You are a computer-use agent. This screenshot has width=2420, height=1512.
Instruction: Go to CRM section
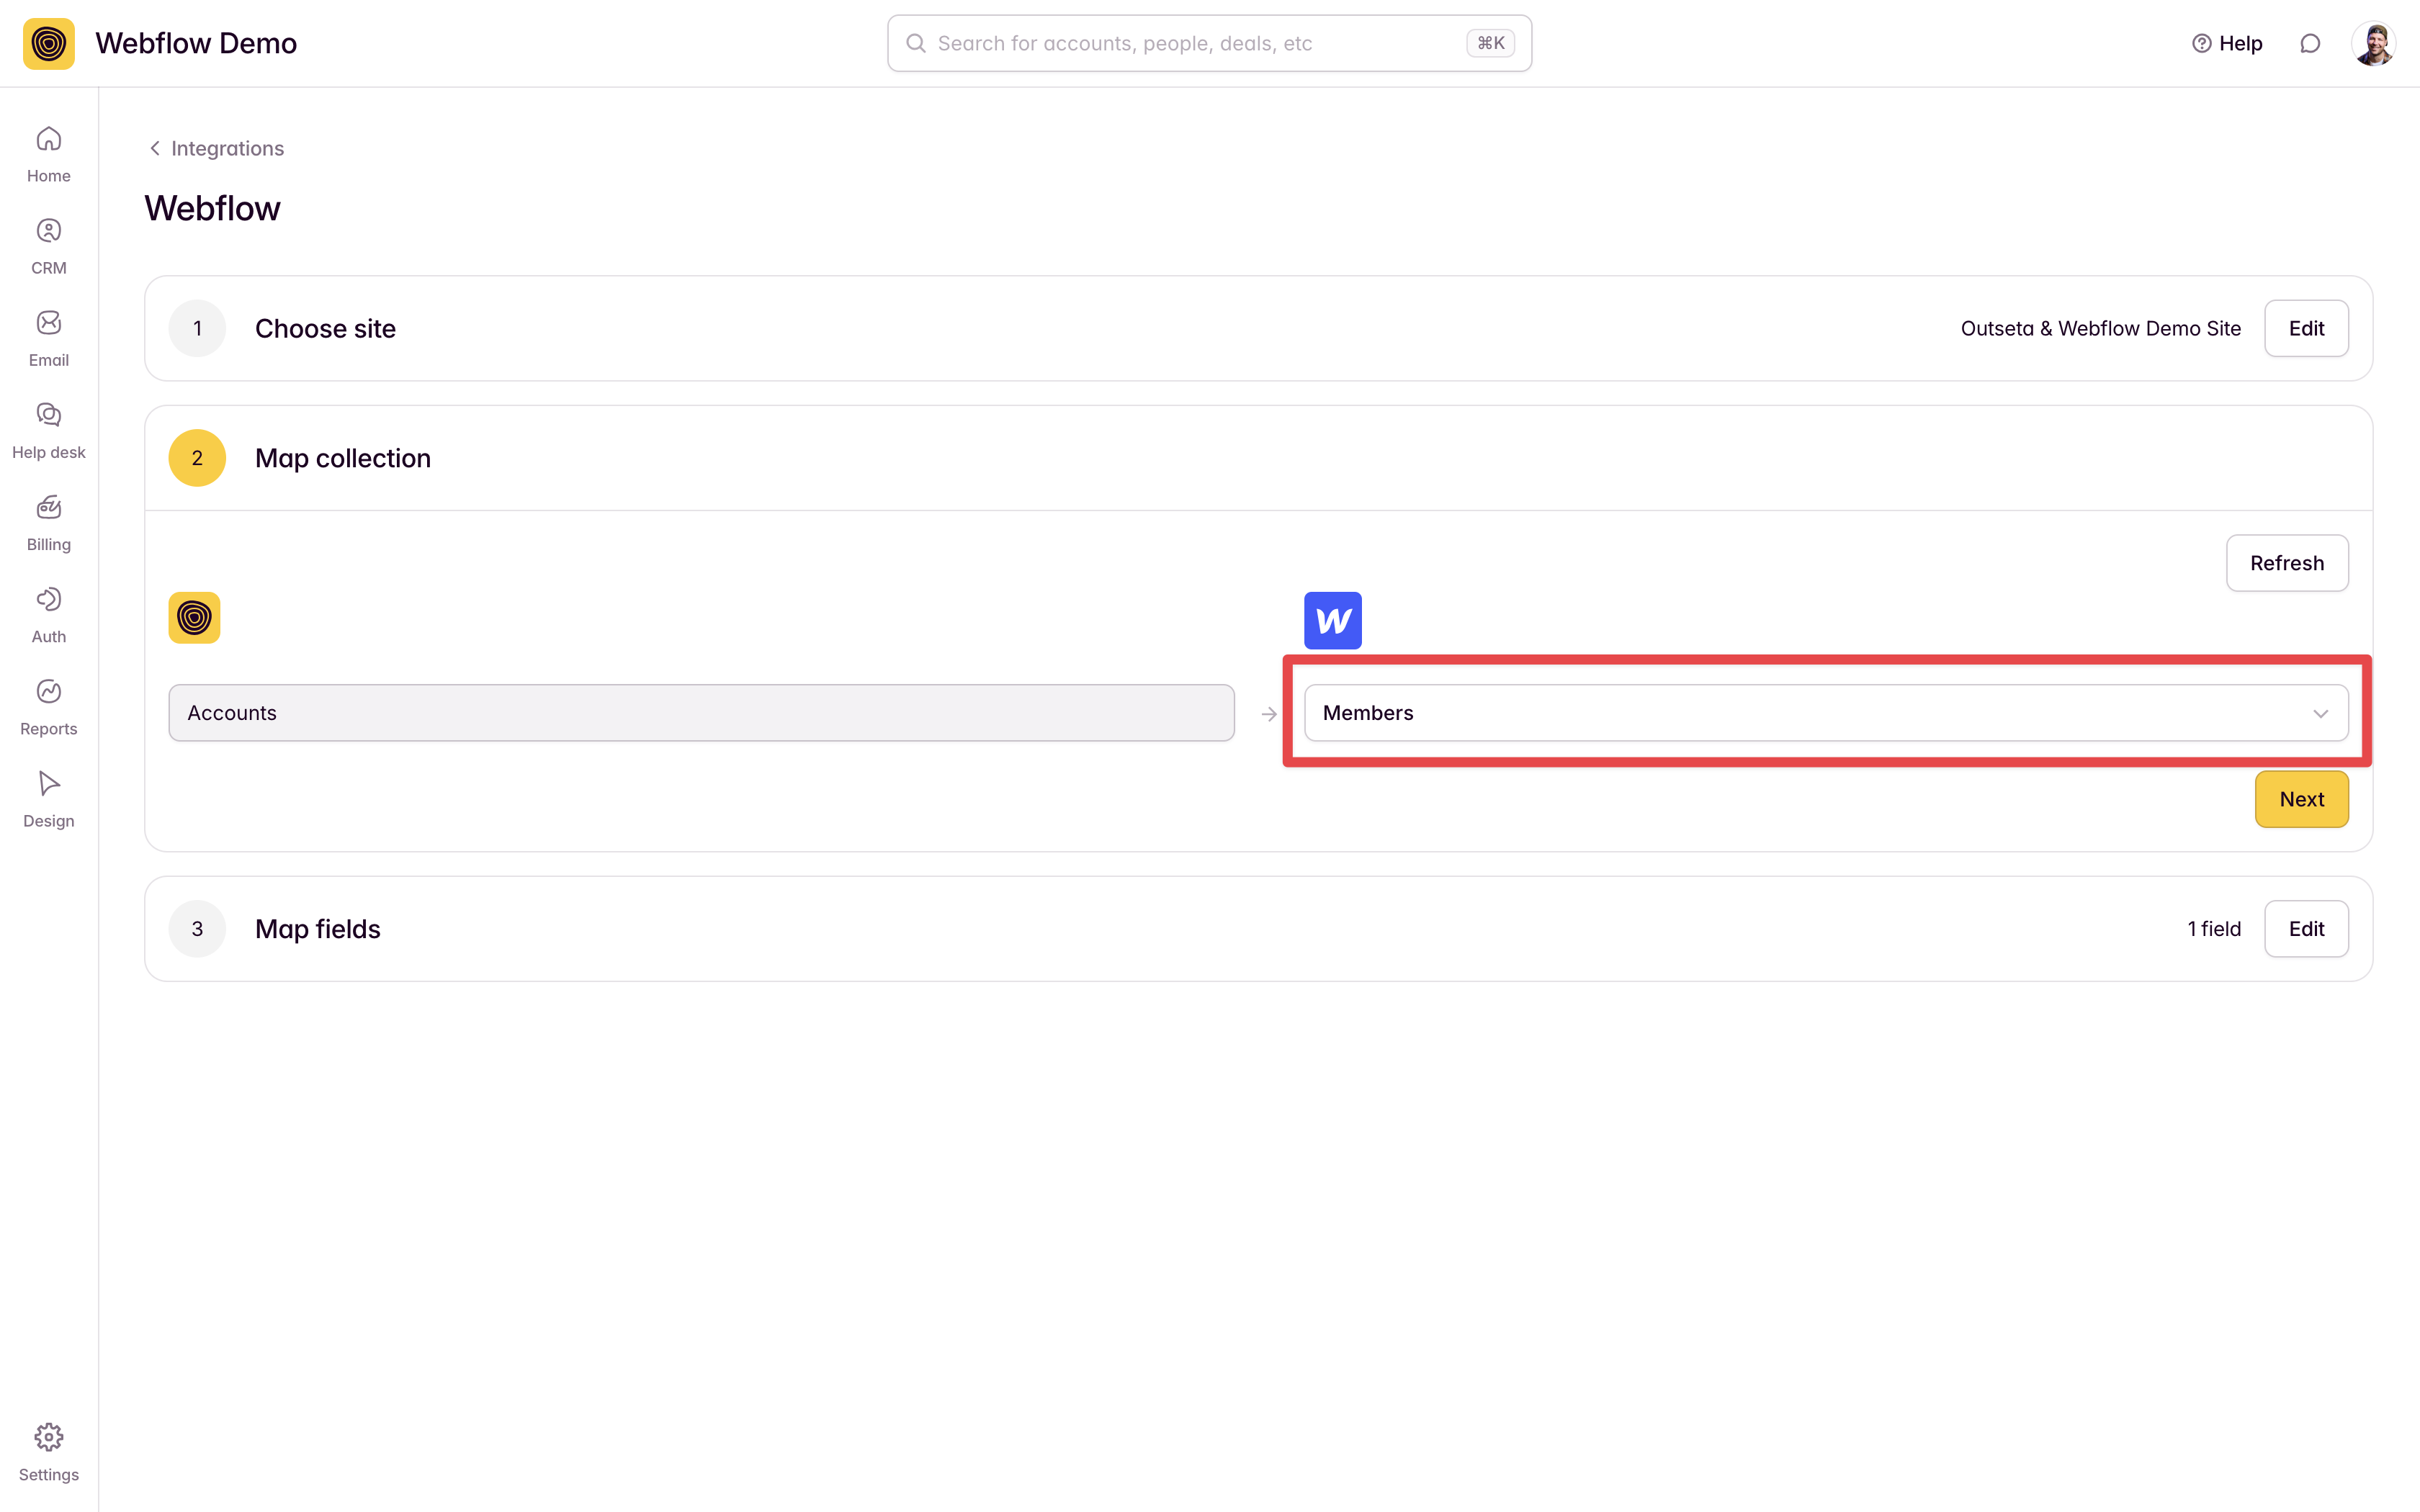pos(48,246)
